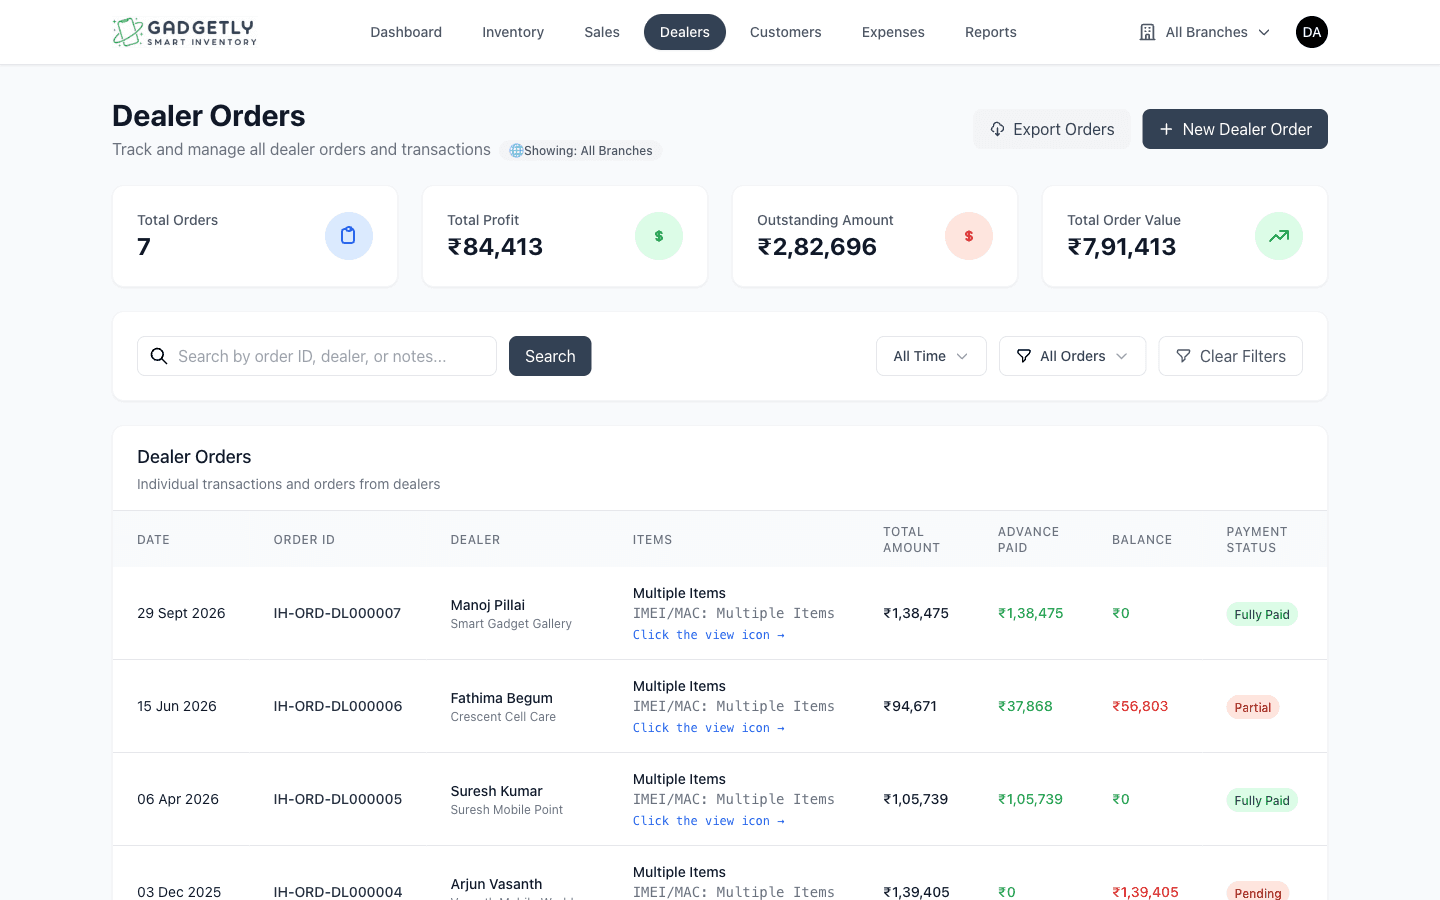The width and height of the screenshot is (1440, 900).
Task: Focus the order search input field
Action: pos(317,356)
